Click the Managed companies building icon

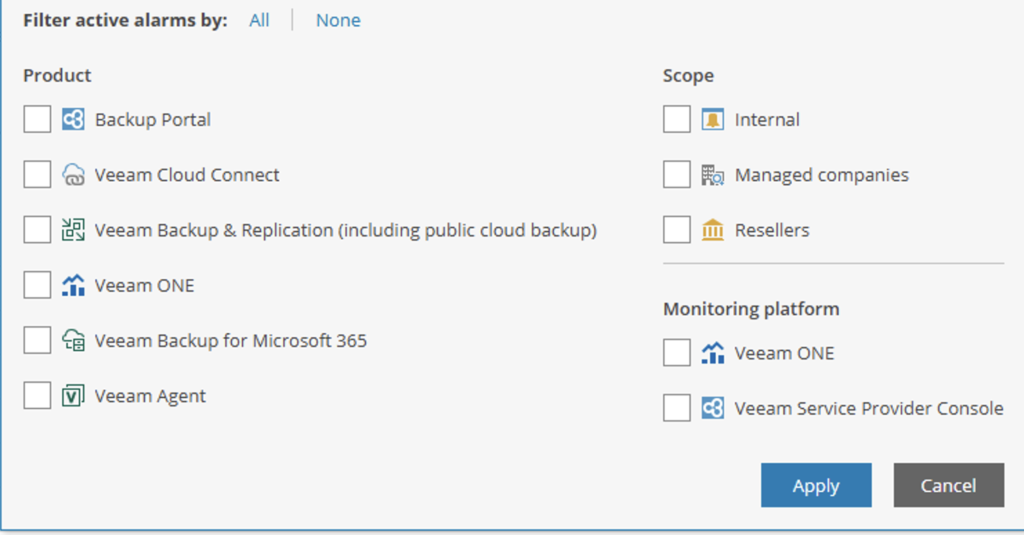point(712,175)
